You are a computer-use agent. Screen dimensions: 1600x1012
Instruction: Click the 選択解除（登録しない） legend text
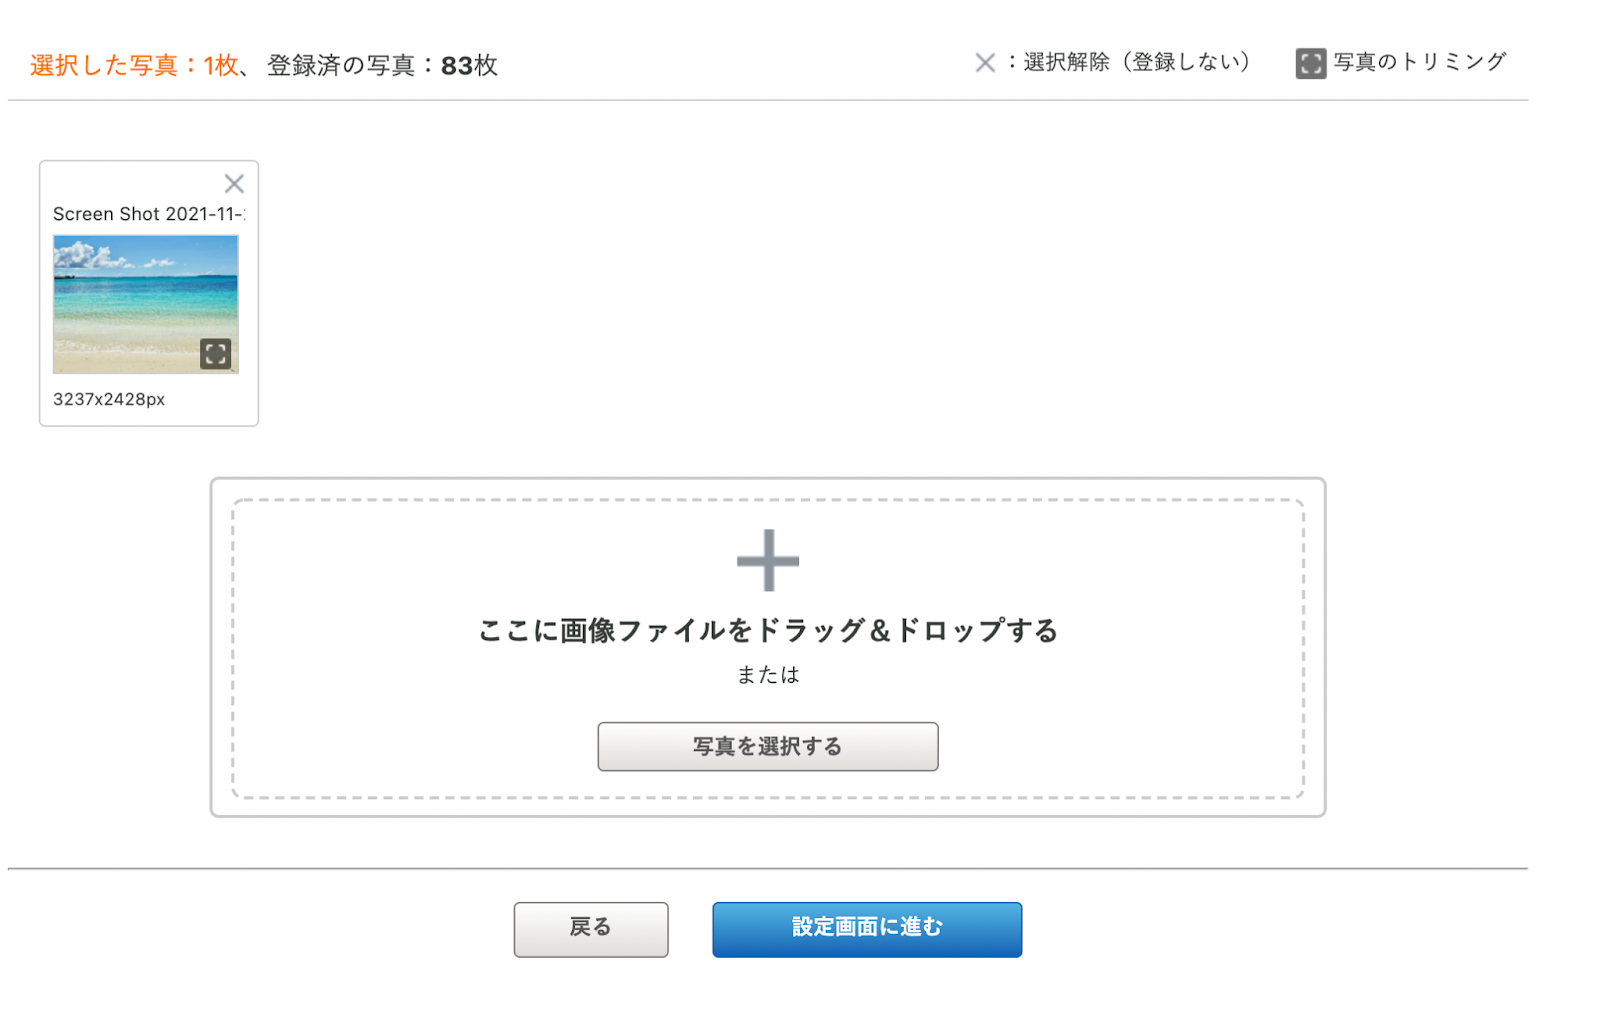(x=1138, y=62)
